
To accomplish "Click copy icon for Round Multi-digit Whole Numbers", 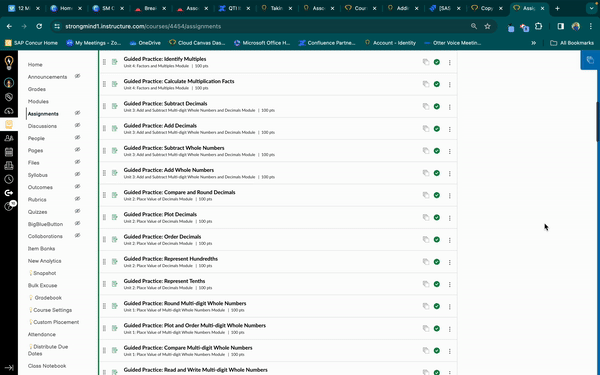I will [426, 306].
